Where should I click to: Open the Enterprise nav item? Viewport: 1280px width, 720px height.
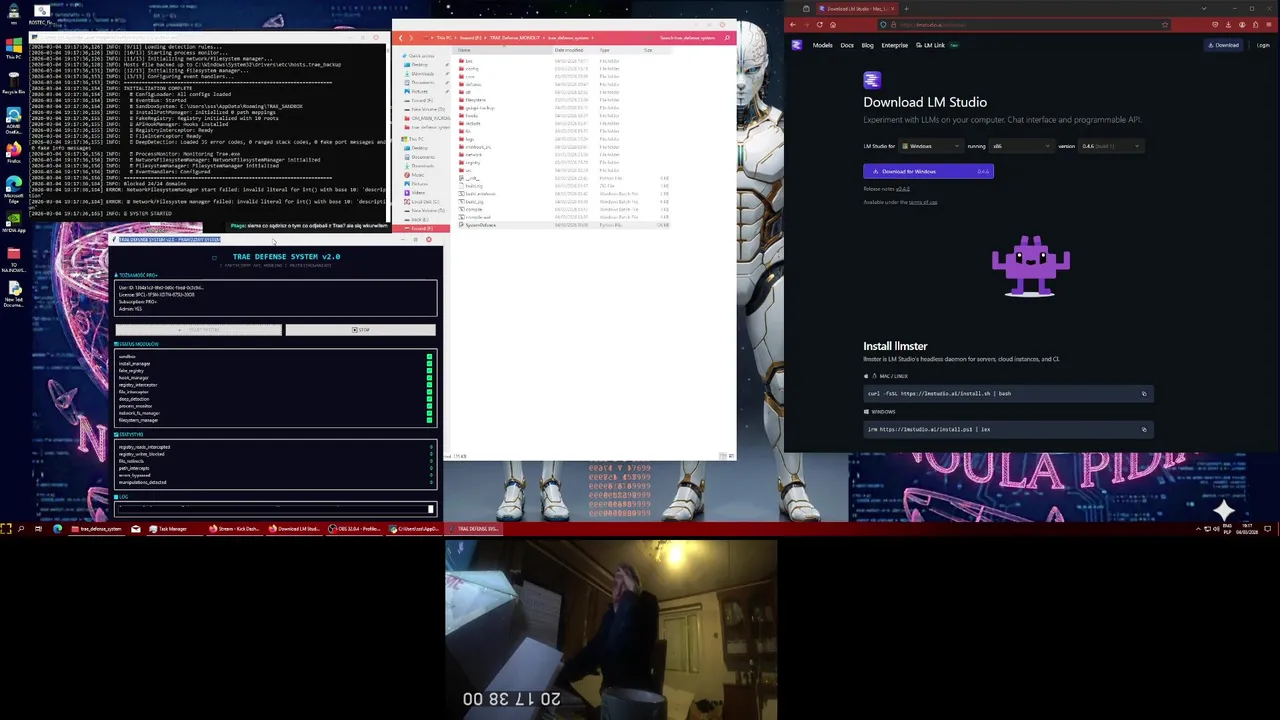[895, 45]
